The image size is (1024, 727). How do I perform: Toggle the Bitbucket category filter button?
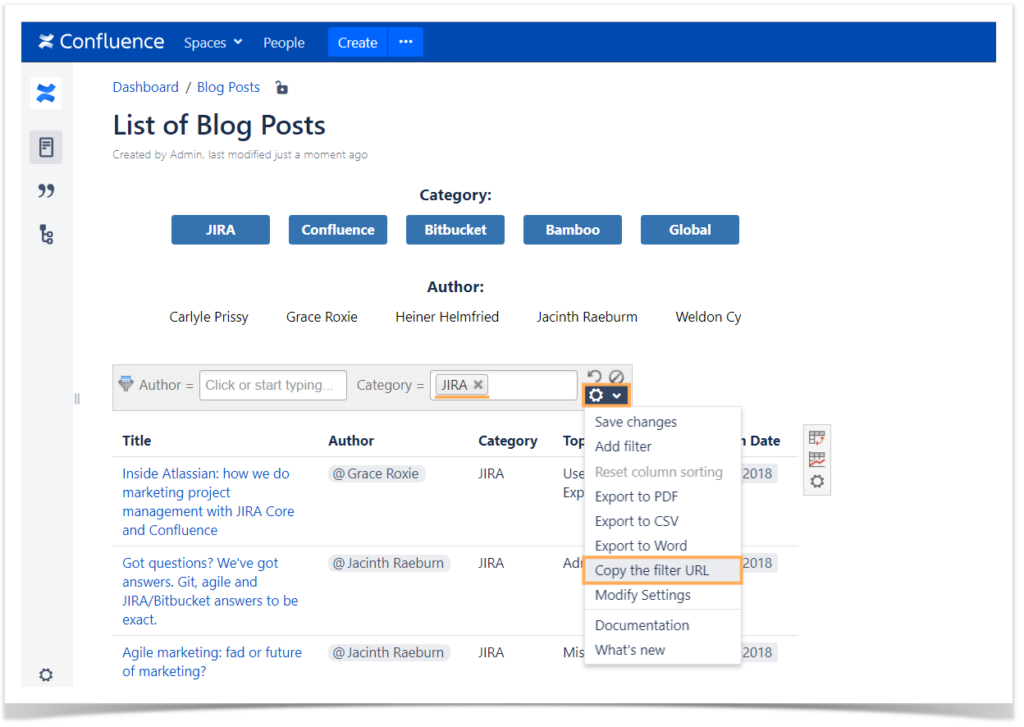pyautogui.click(x=455, y=229)
